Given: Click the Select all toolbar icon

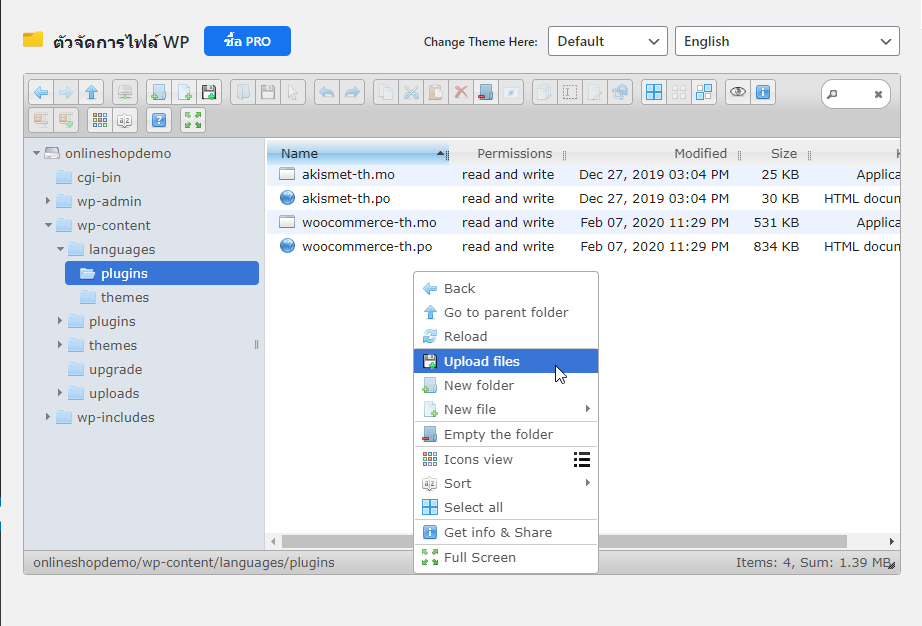Looking at the screenshot, I should coord(654,92).
